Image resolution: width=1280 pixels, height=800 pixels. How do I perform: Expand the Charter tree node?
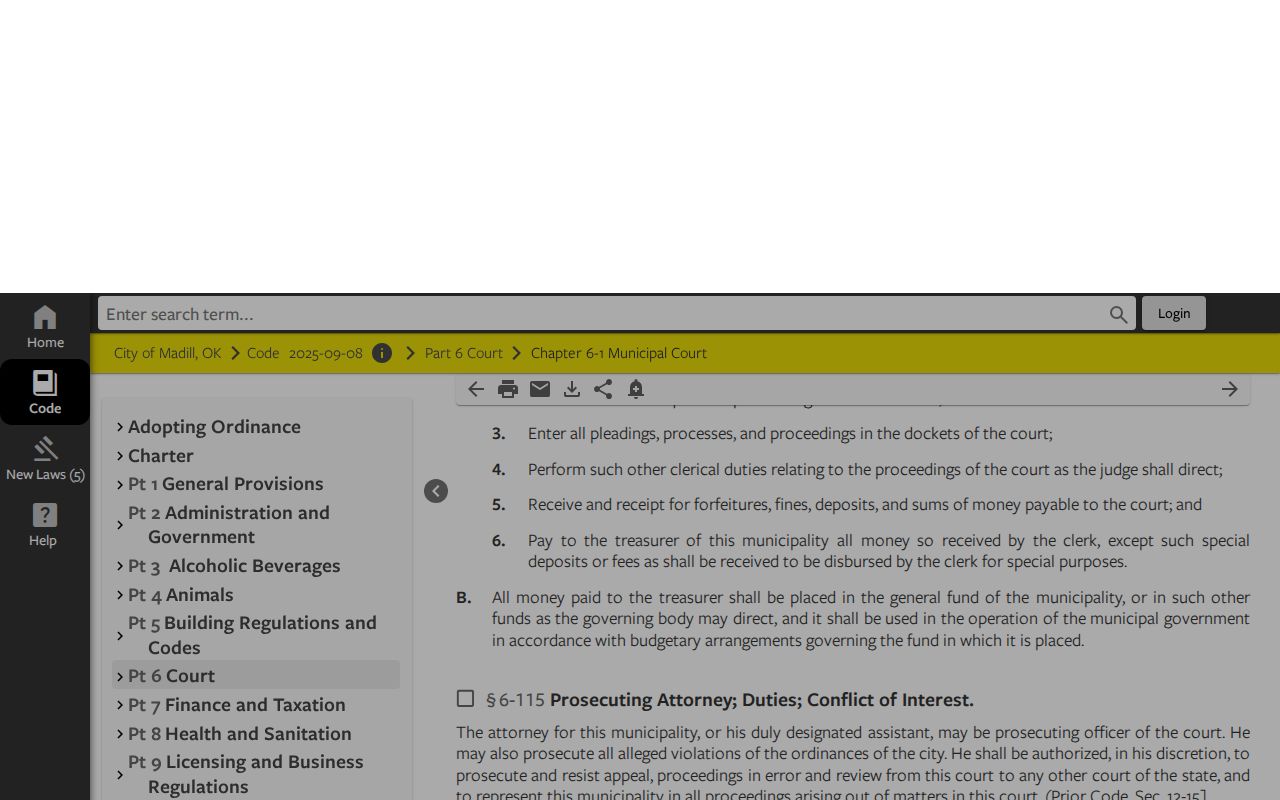pos(120,456)
